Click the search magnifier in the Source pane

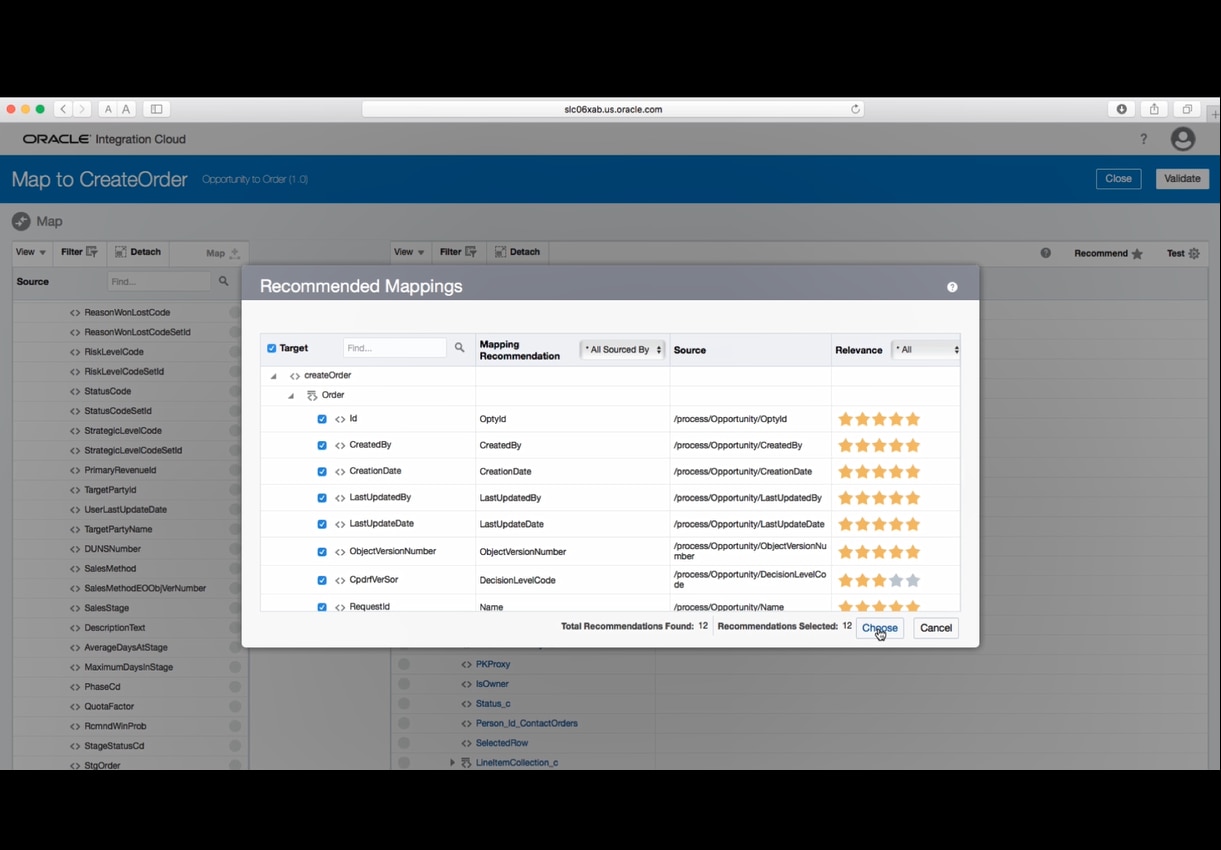point(224,282)
